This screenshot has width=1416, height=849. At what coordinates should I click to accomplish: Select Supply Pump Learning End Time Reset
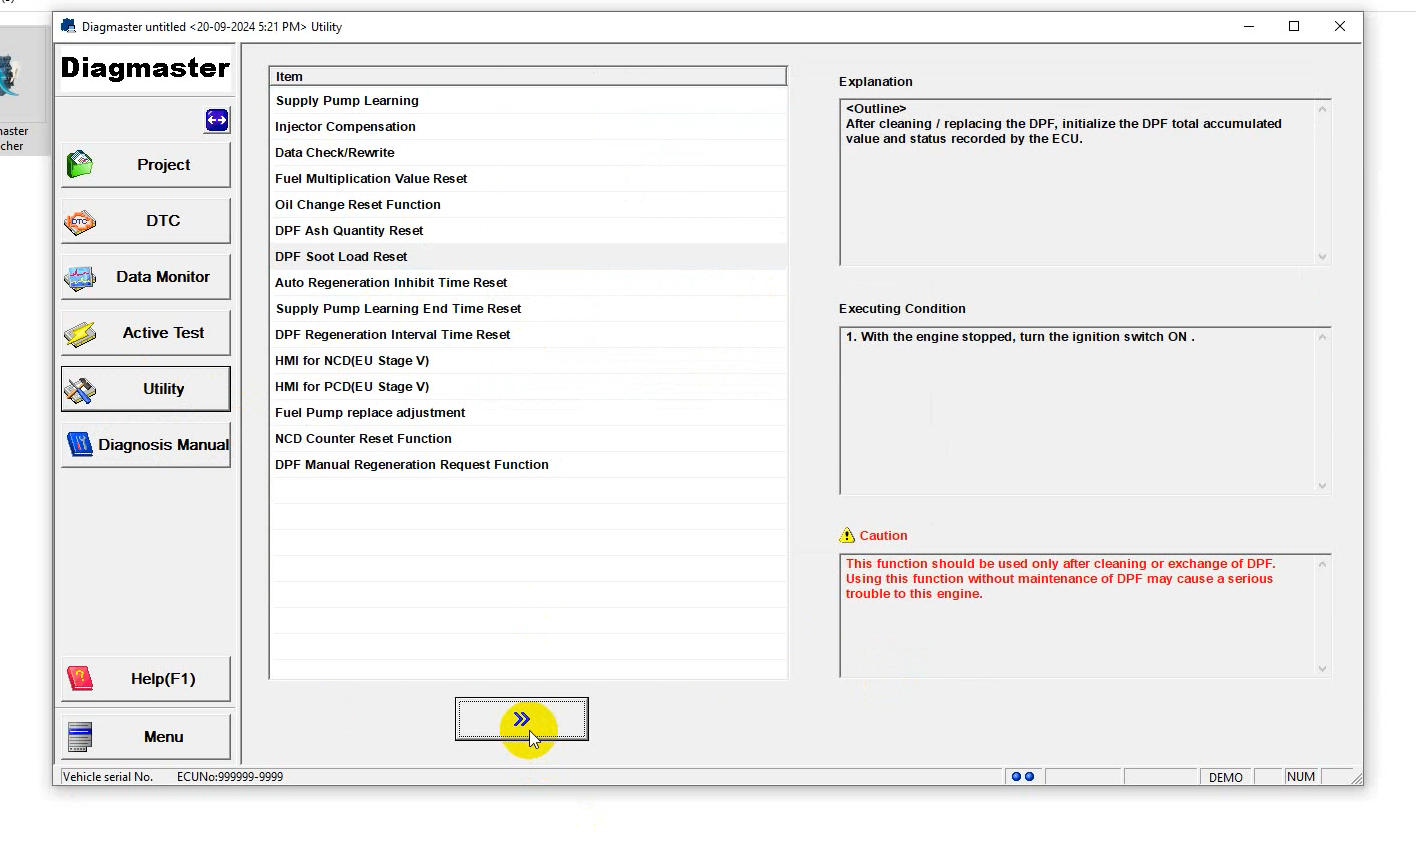pos(528,309)
